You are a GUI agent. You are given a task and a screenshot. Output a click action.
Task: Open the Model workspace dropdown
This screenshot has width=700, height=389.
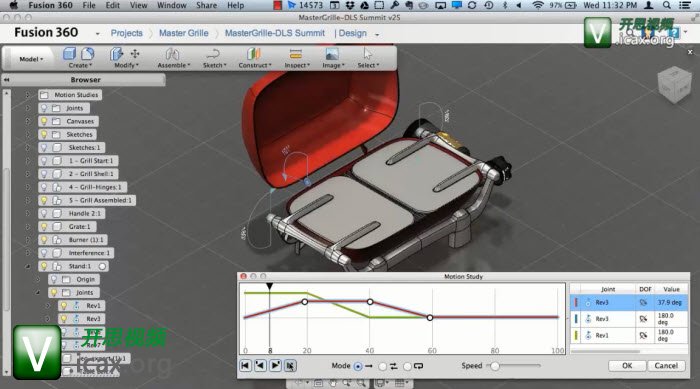pyautogui.click(x=31, y=59)
